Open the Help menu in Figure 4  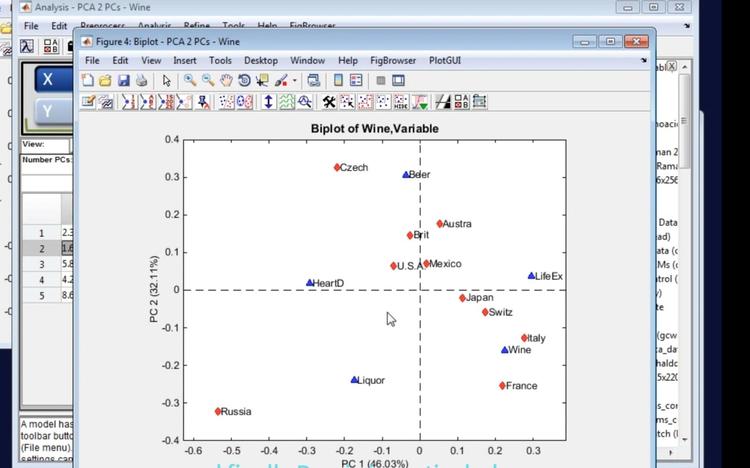click(x=348, y=60)
